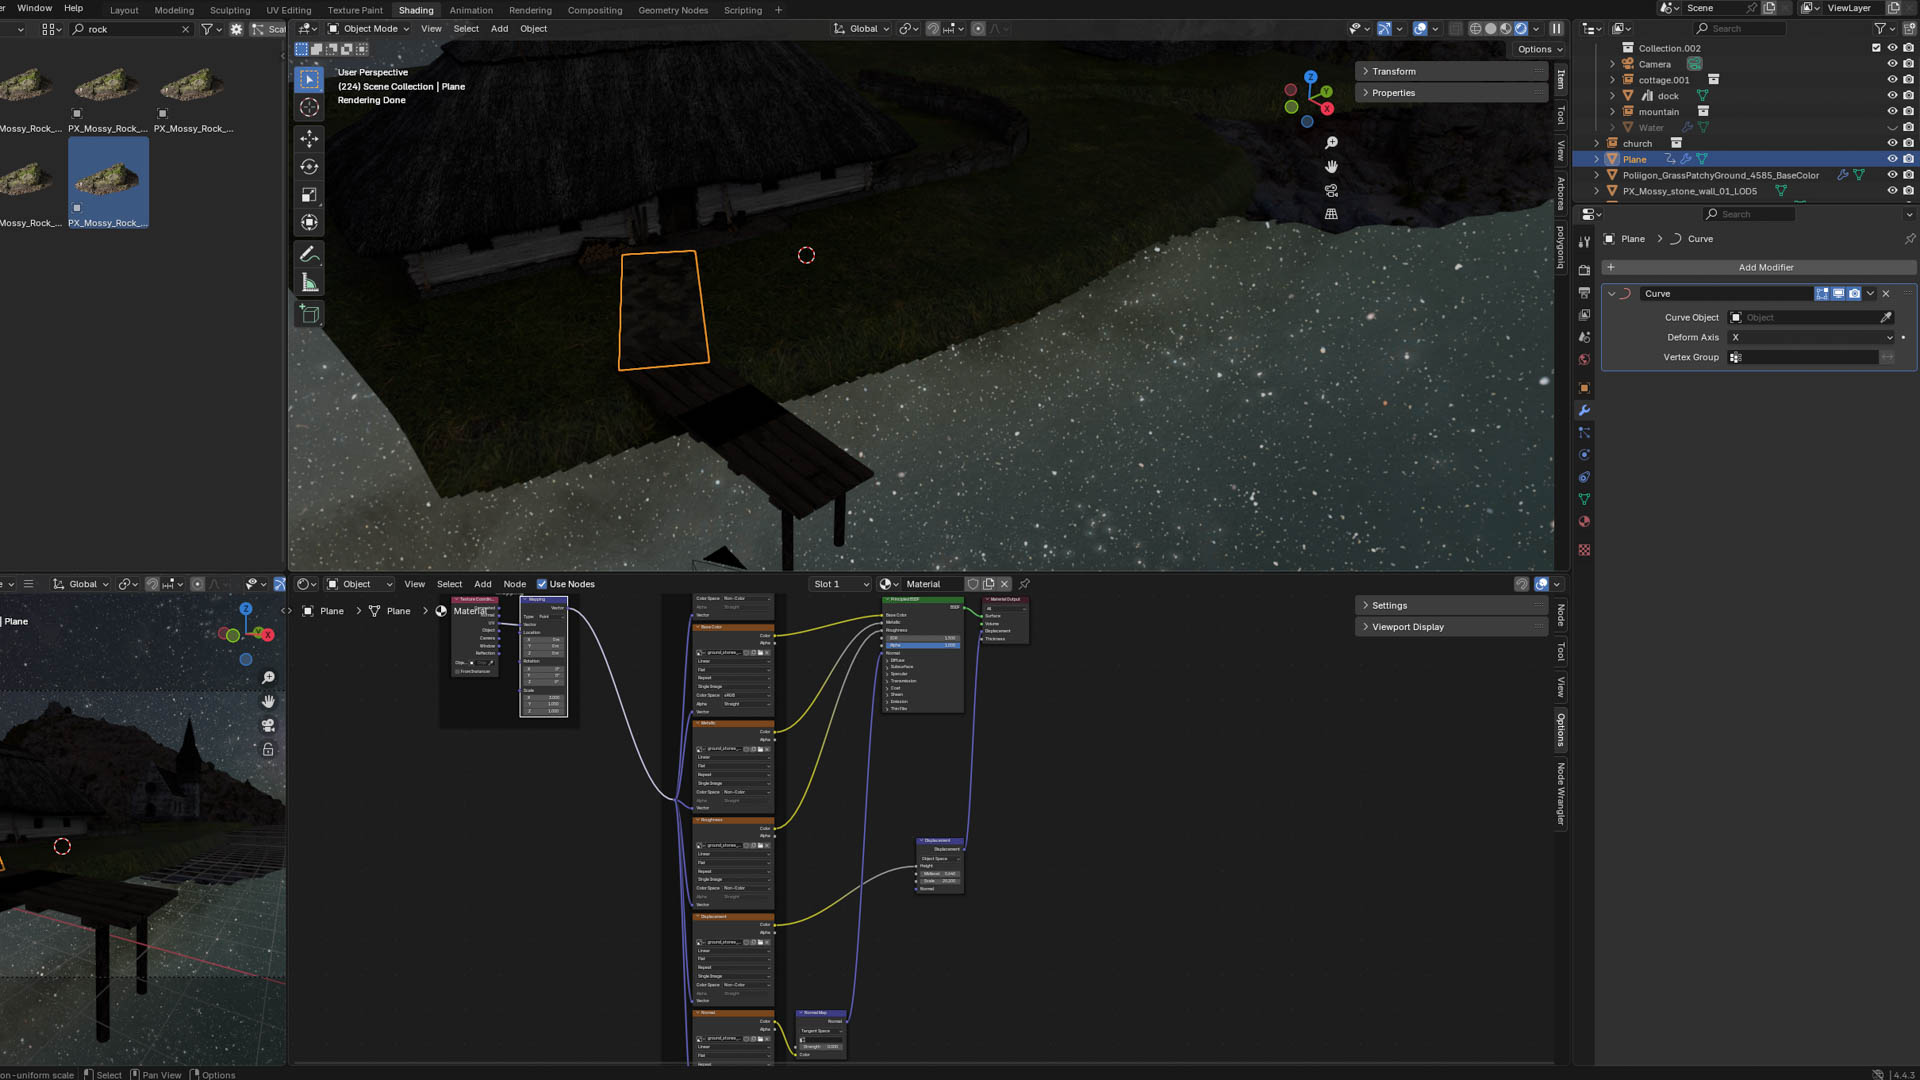Select the Scale tool

click(309, 195)
